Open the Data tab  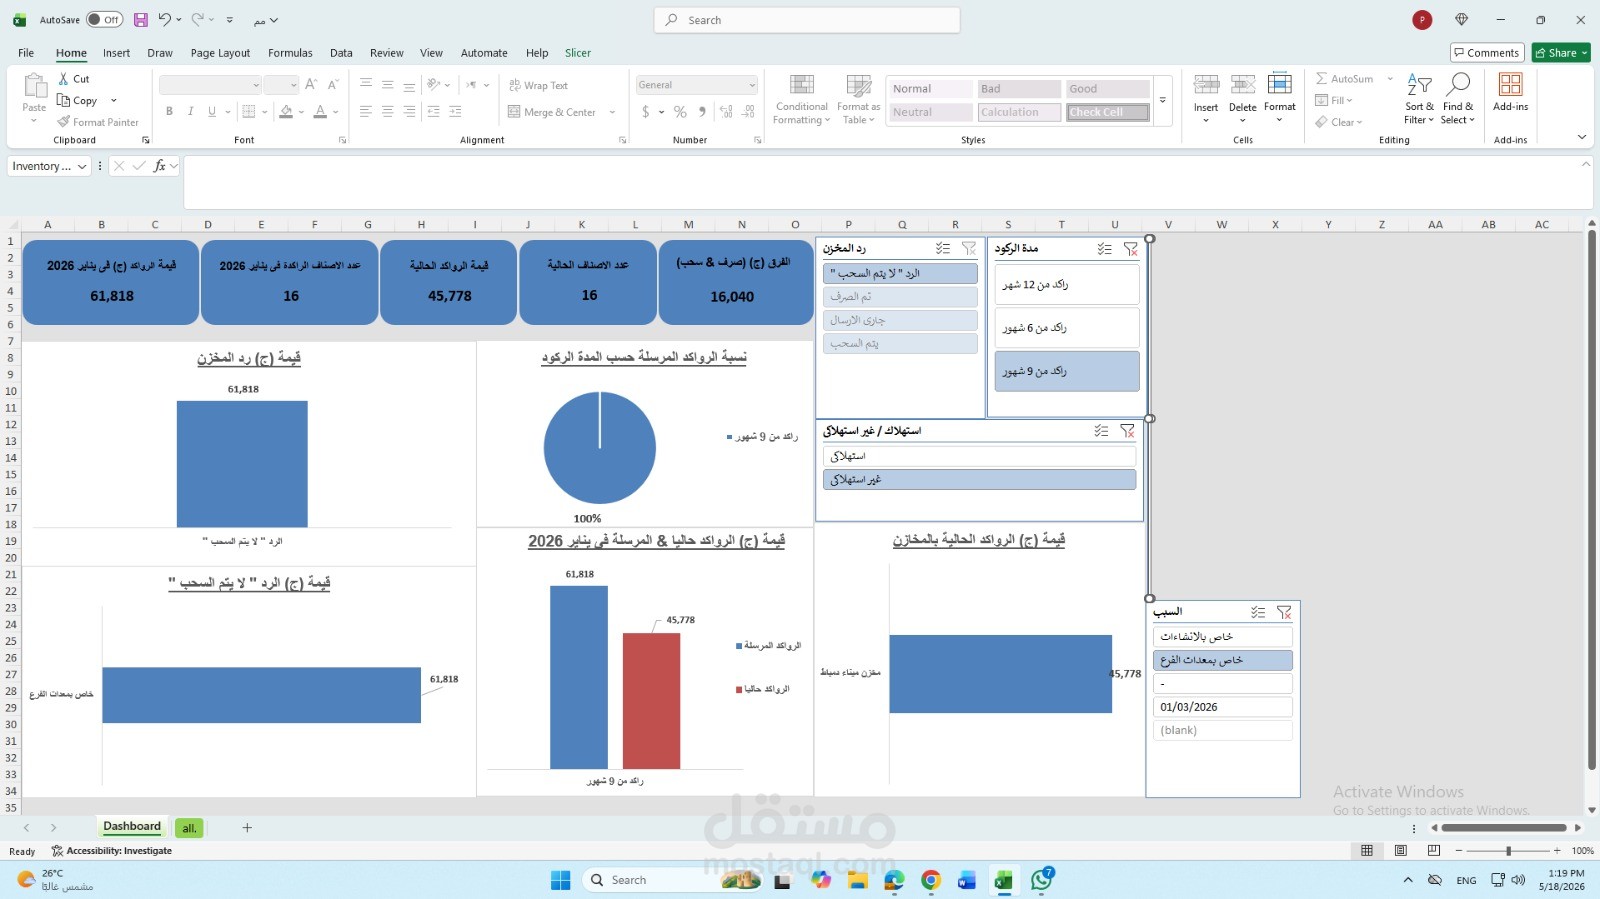tap(341, 53)
